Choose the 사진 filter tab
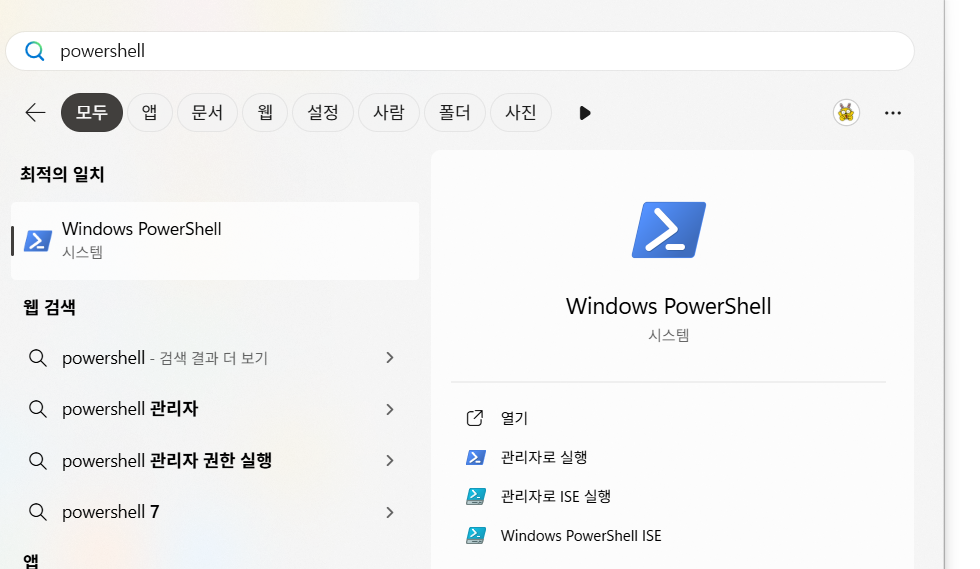The height and width of the screenshot is (569, 980). [521, 113]
